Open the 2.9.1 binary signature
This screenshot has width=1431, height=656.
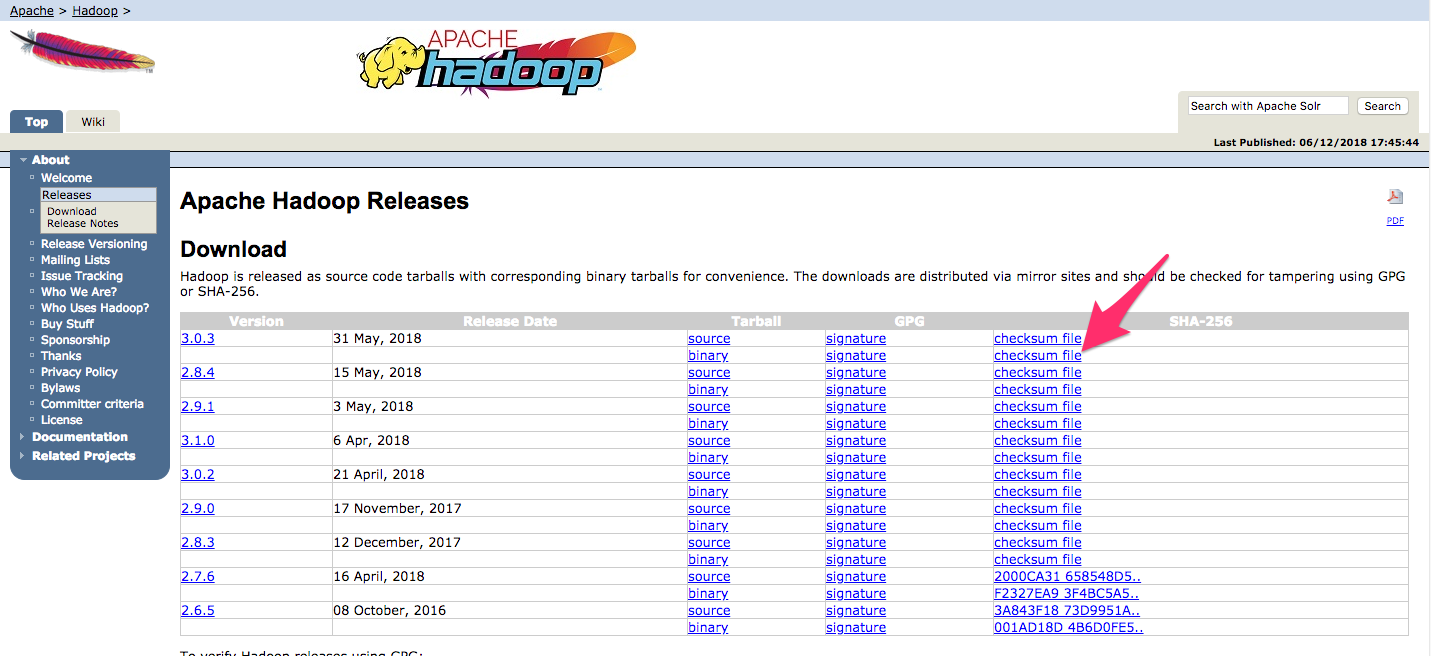pos(856,424)
